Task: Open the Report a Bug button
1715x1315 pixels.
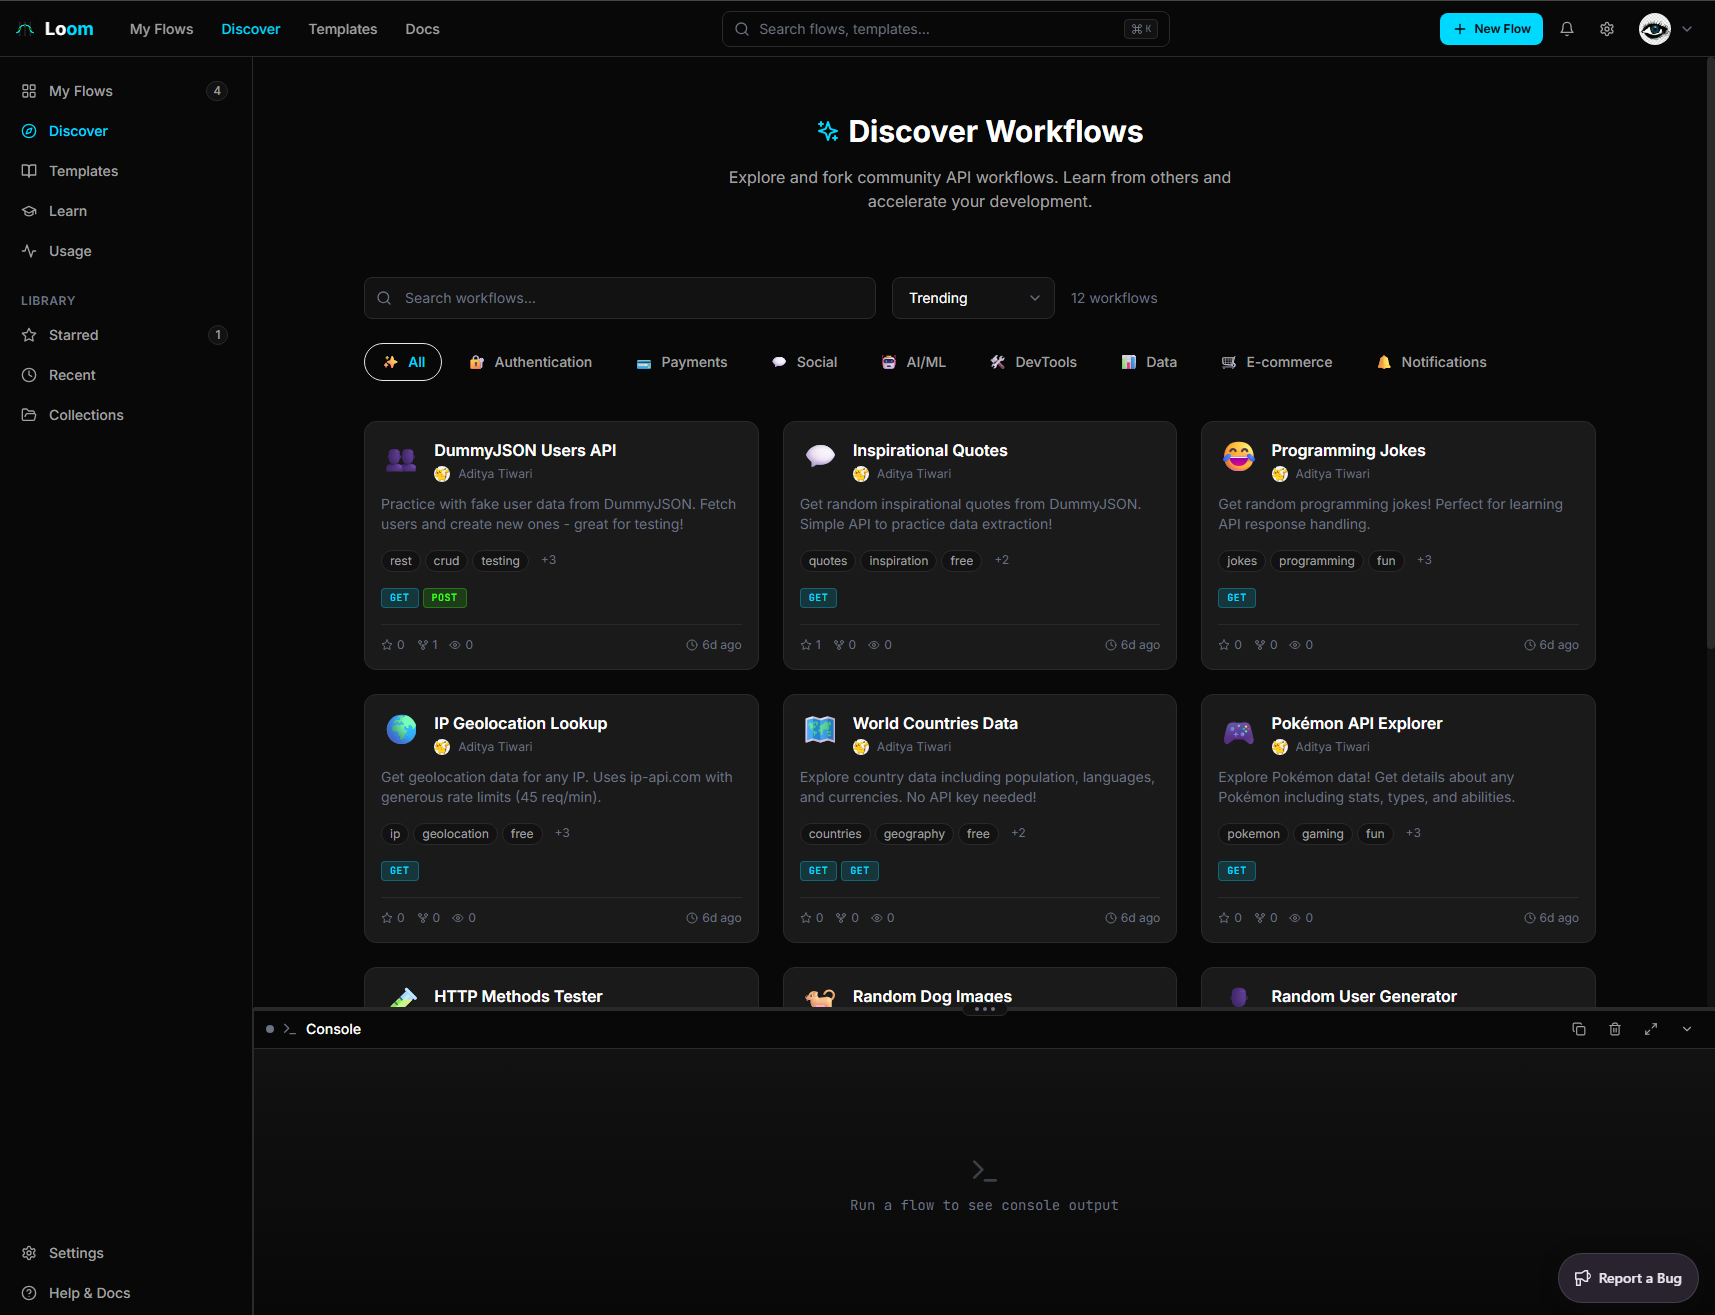Action: click(1628, 1277)
